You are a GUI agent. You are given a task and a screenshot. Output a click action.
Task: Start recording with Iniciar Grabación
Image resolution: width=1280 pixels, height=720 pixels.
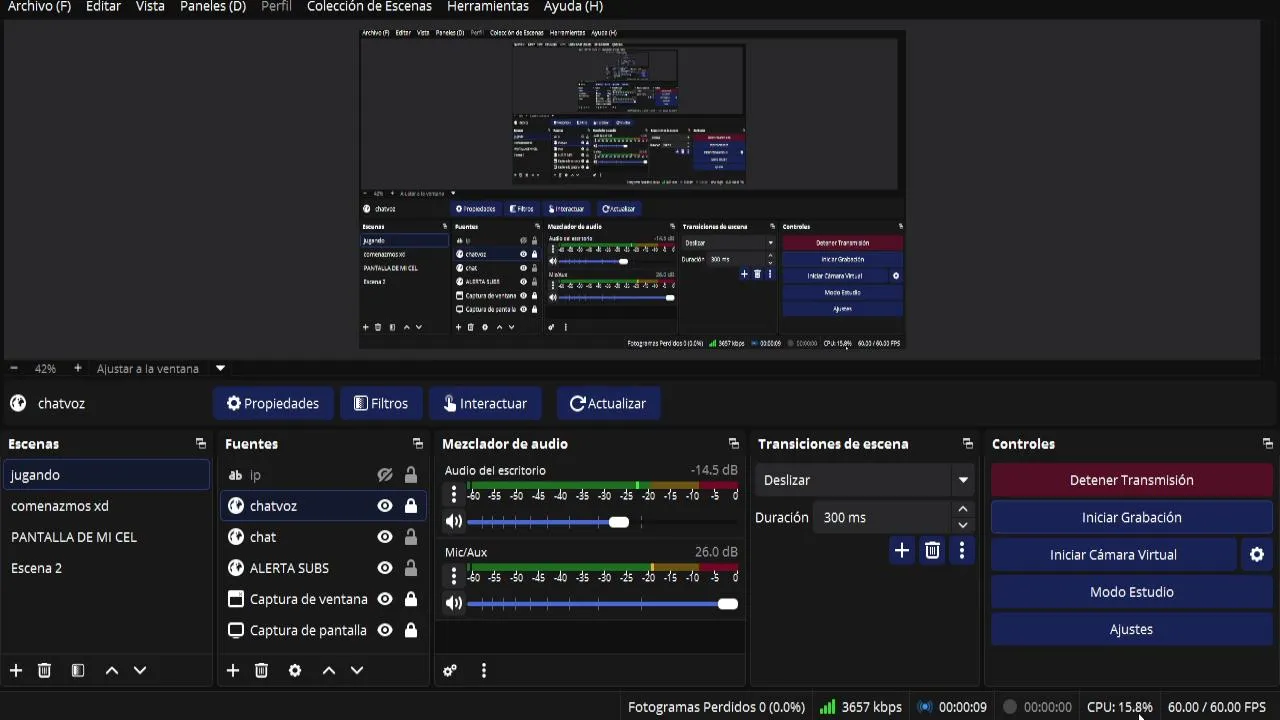coord(1132,517)
